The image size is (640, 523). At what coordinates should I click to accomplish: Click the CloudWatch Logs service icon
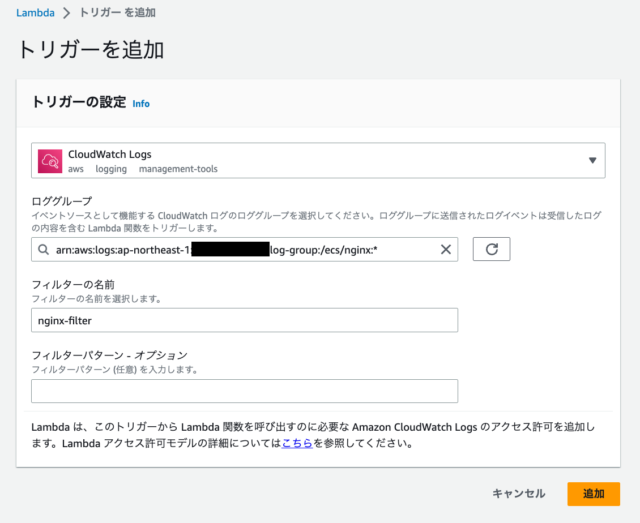click(50, 161)
